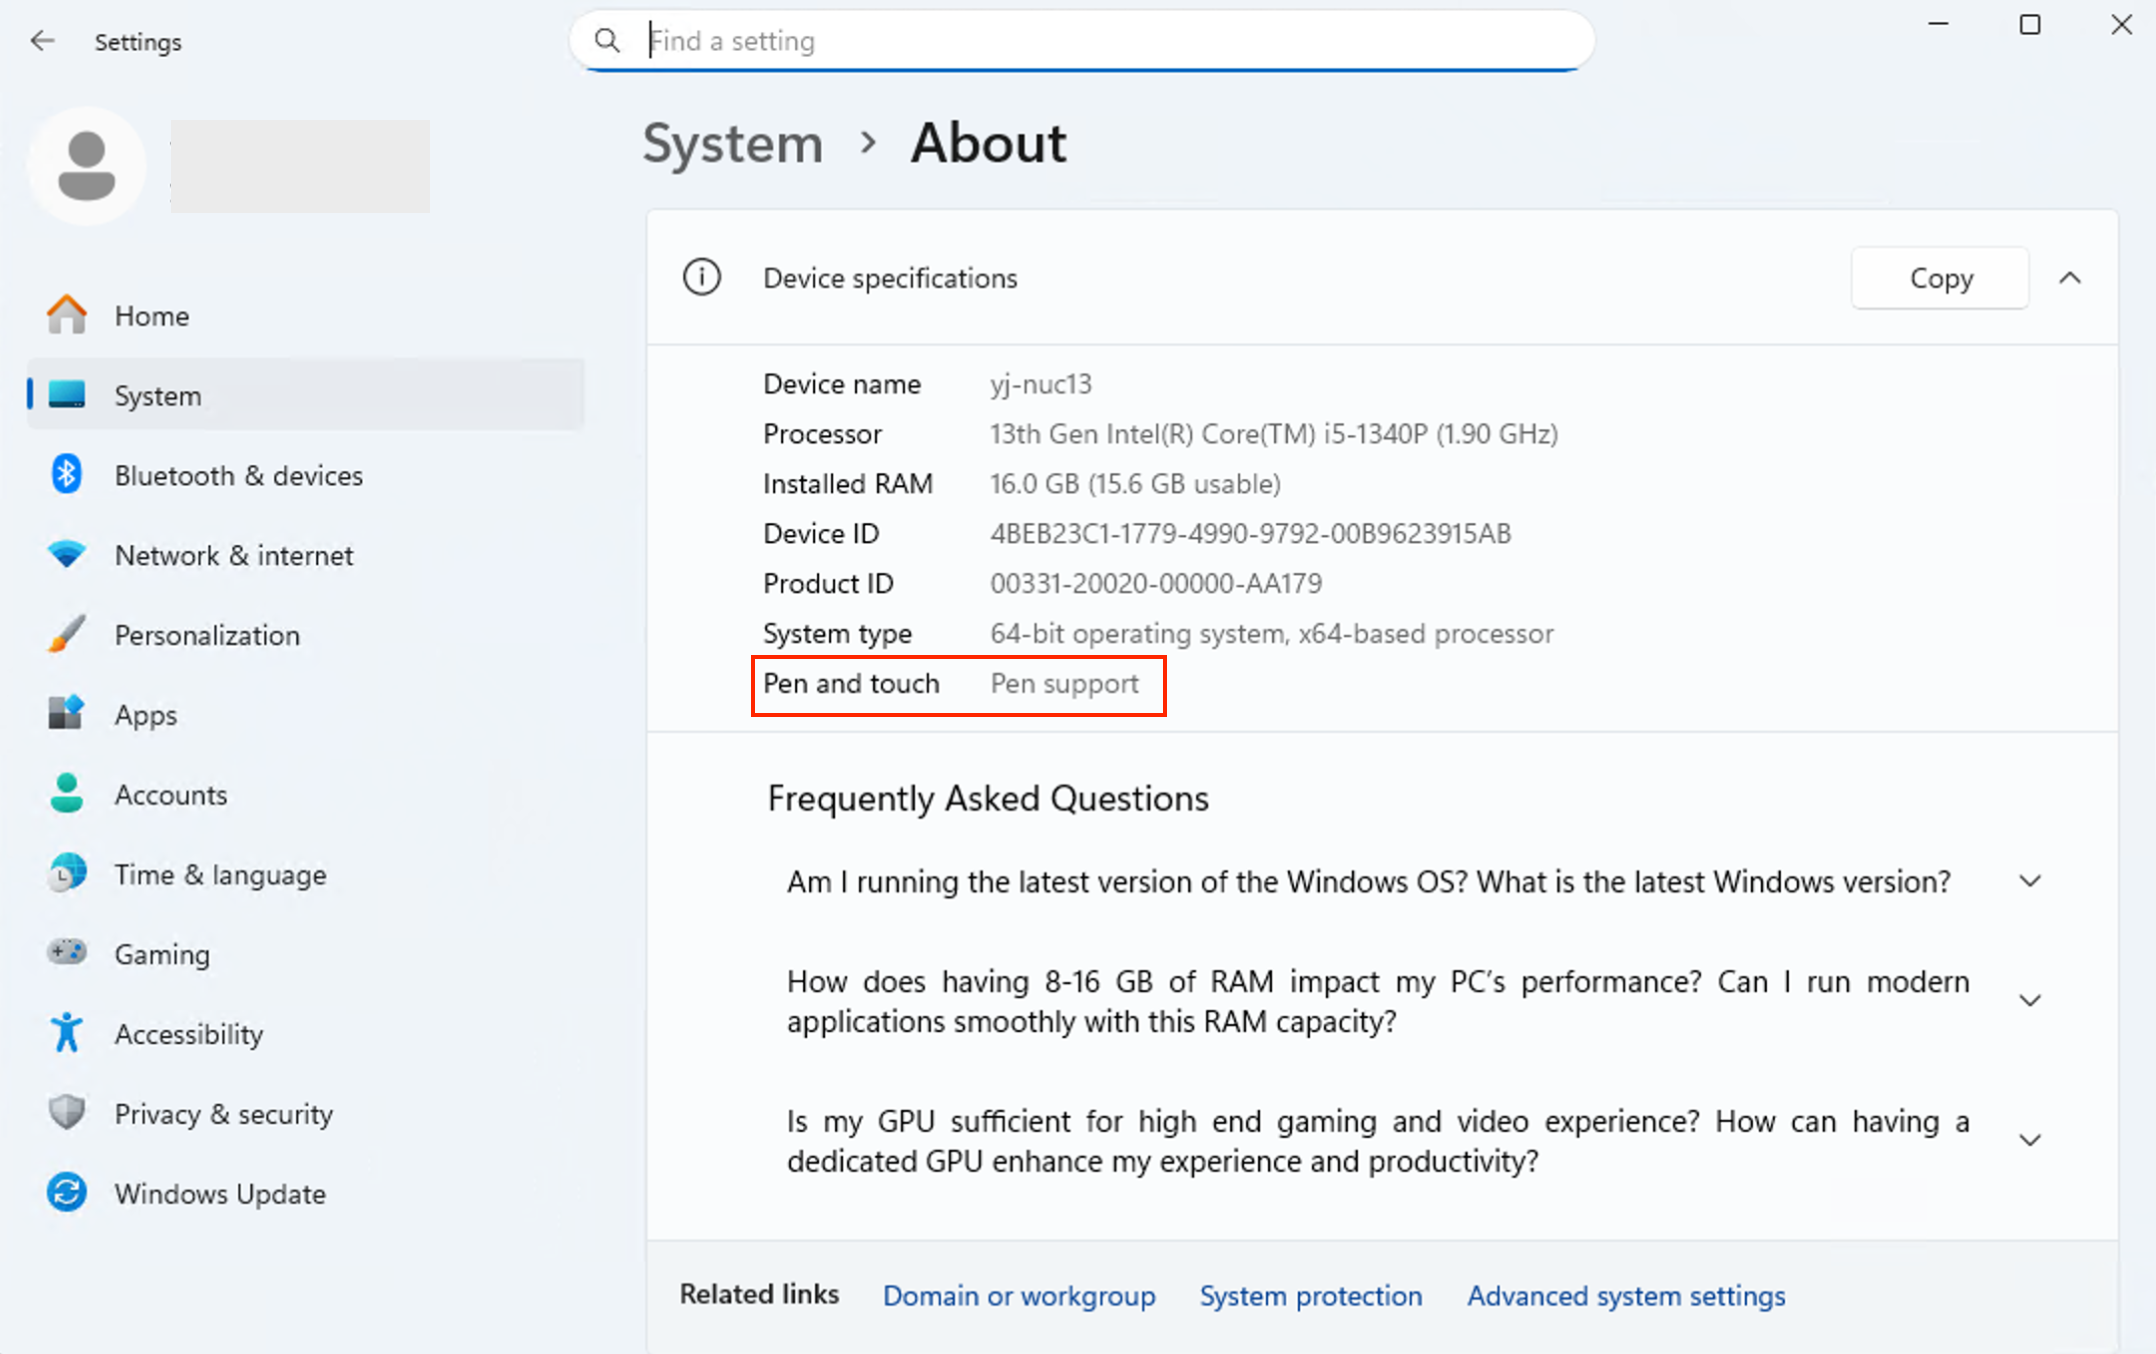Expand the RAM performance FAQ
The height and width of the screenshot is (1354, 2156).
click(2030, 1000)
